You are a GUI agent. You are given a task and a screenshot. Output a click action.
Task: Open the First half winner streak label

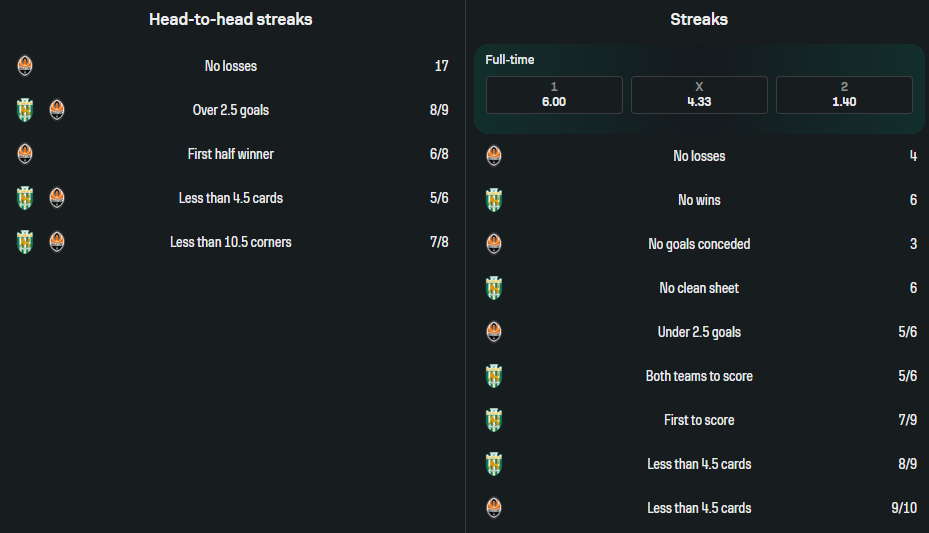click(231, 154)
